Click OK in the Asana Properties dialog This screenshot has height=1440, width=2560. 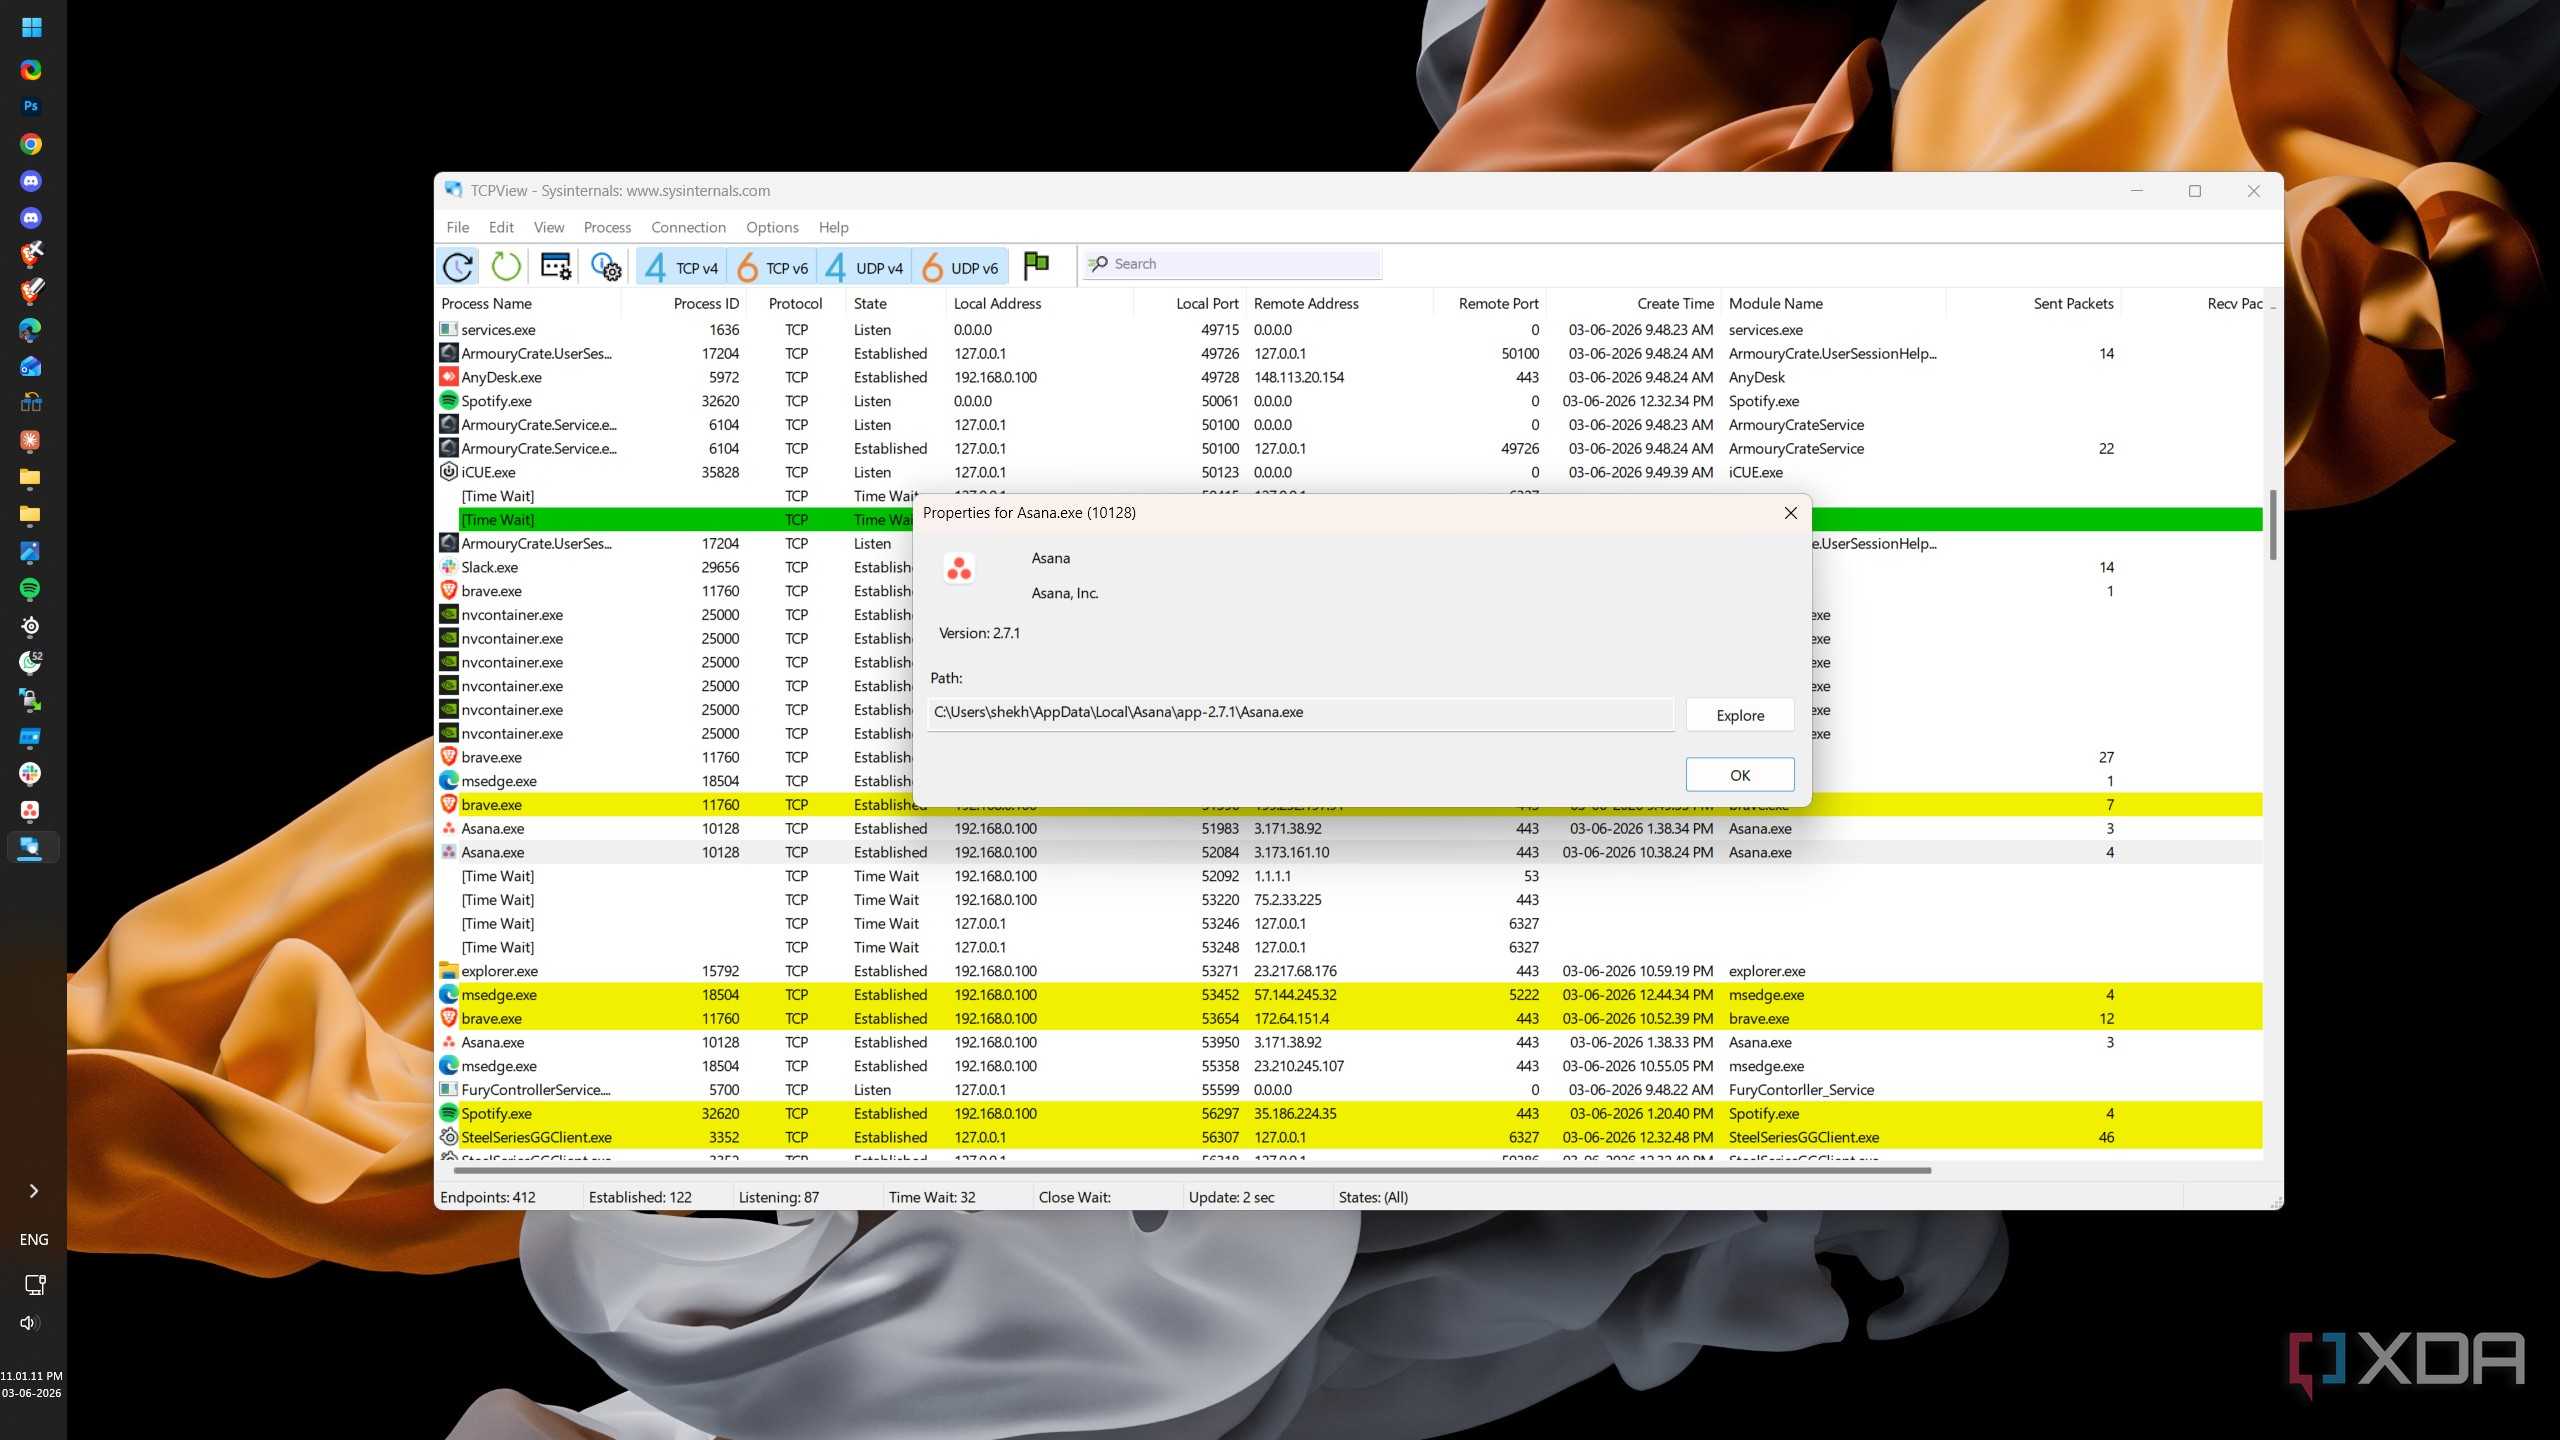1740,775
